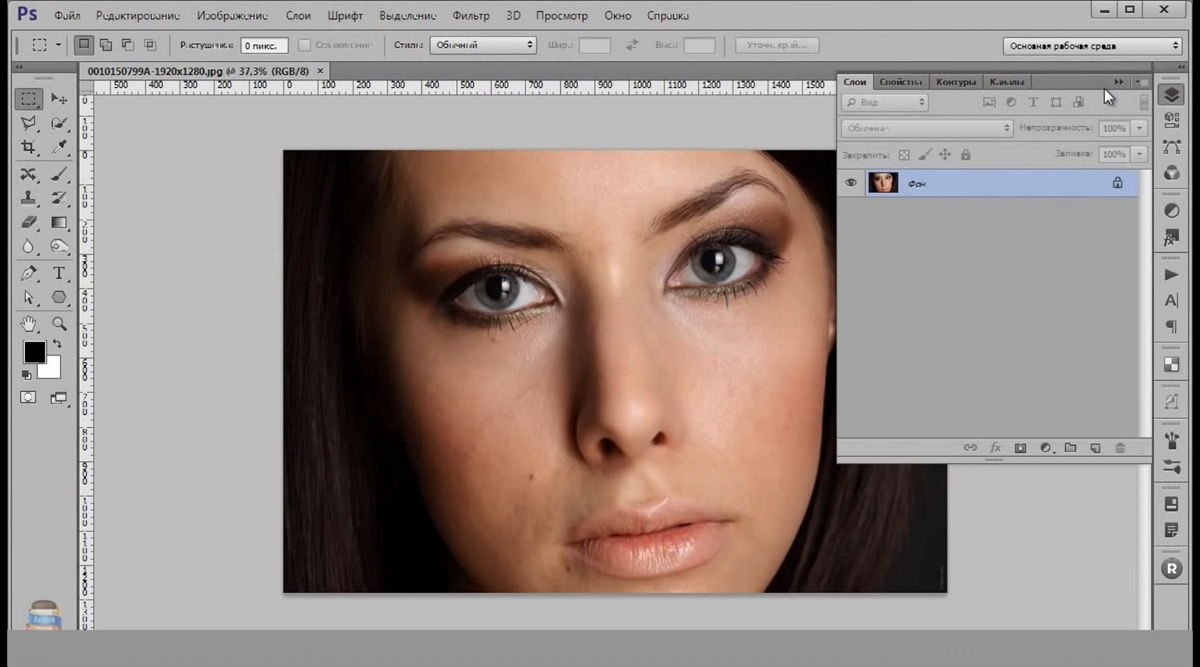Delete layer using trash icon
The width and height of the screenshot is (1200, 667).
(x=1120, y=448)
